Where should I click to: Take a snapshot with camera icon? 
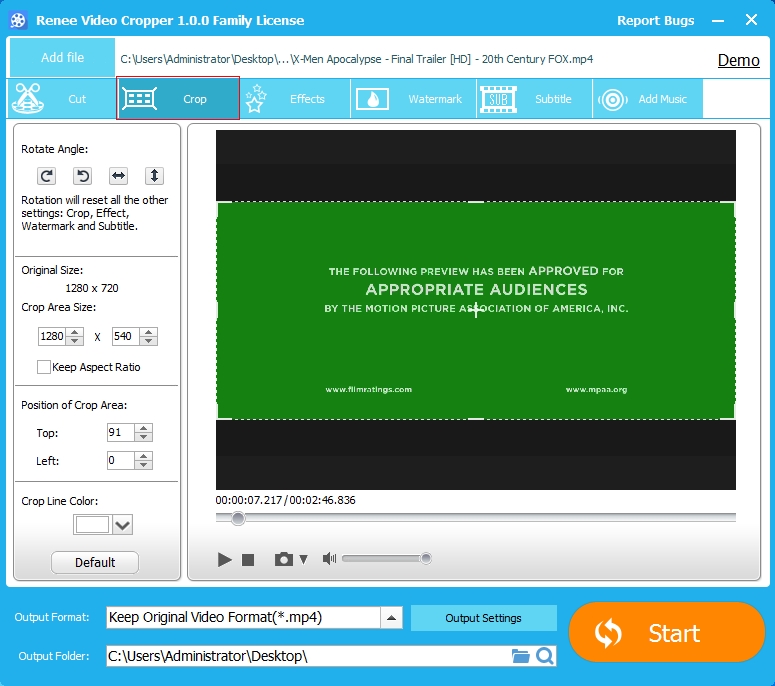pos(284,559)
